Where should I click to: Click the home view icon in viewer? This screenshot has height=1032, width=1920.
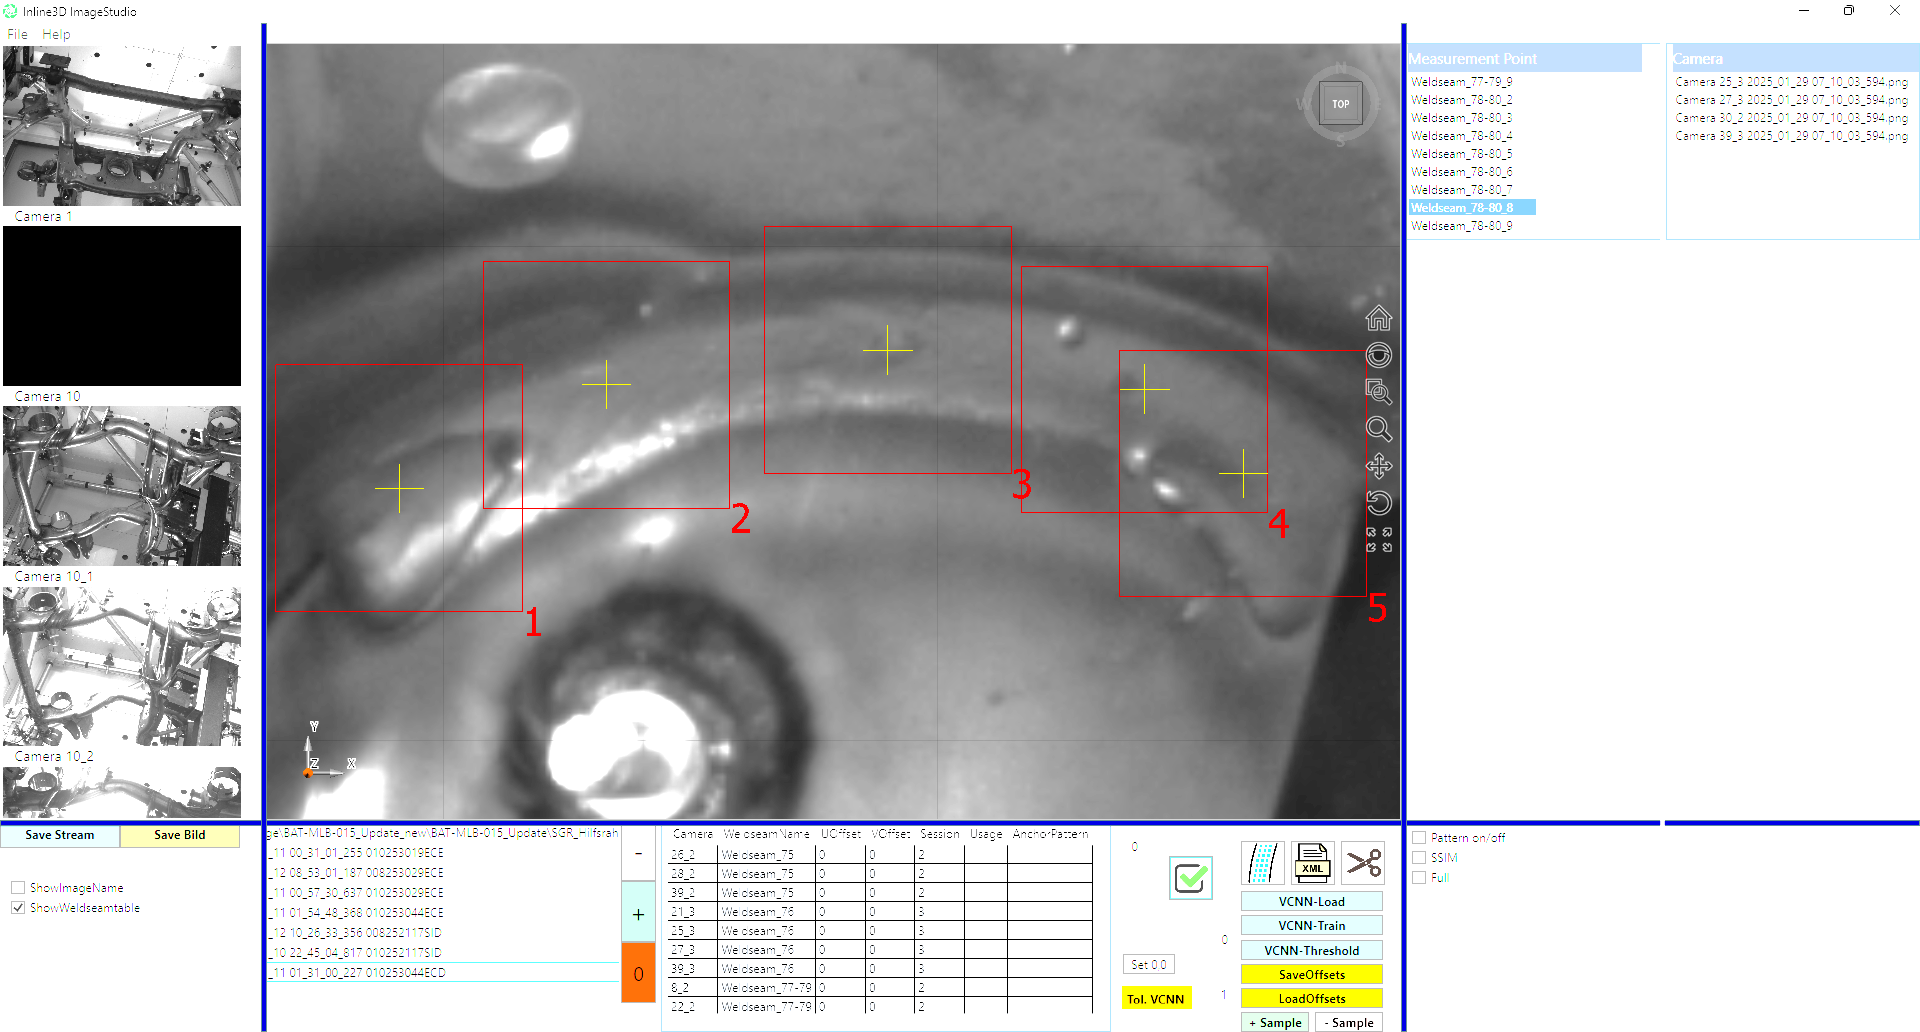pyautogui.click(x=1378, y=318)
